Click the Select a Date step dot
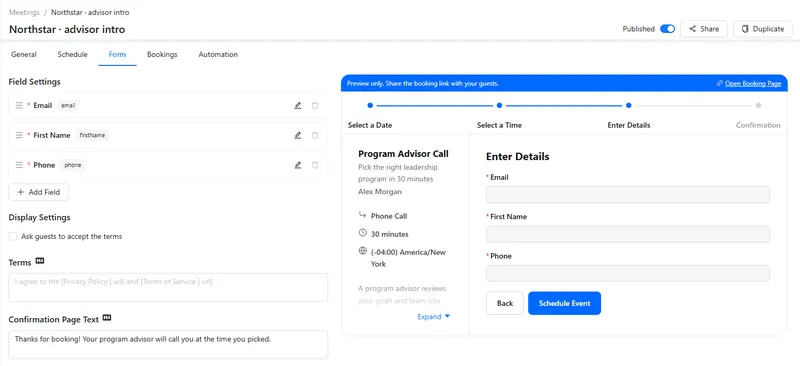 370,106
